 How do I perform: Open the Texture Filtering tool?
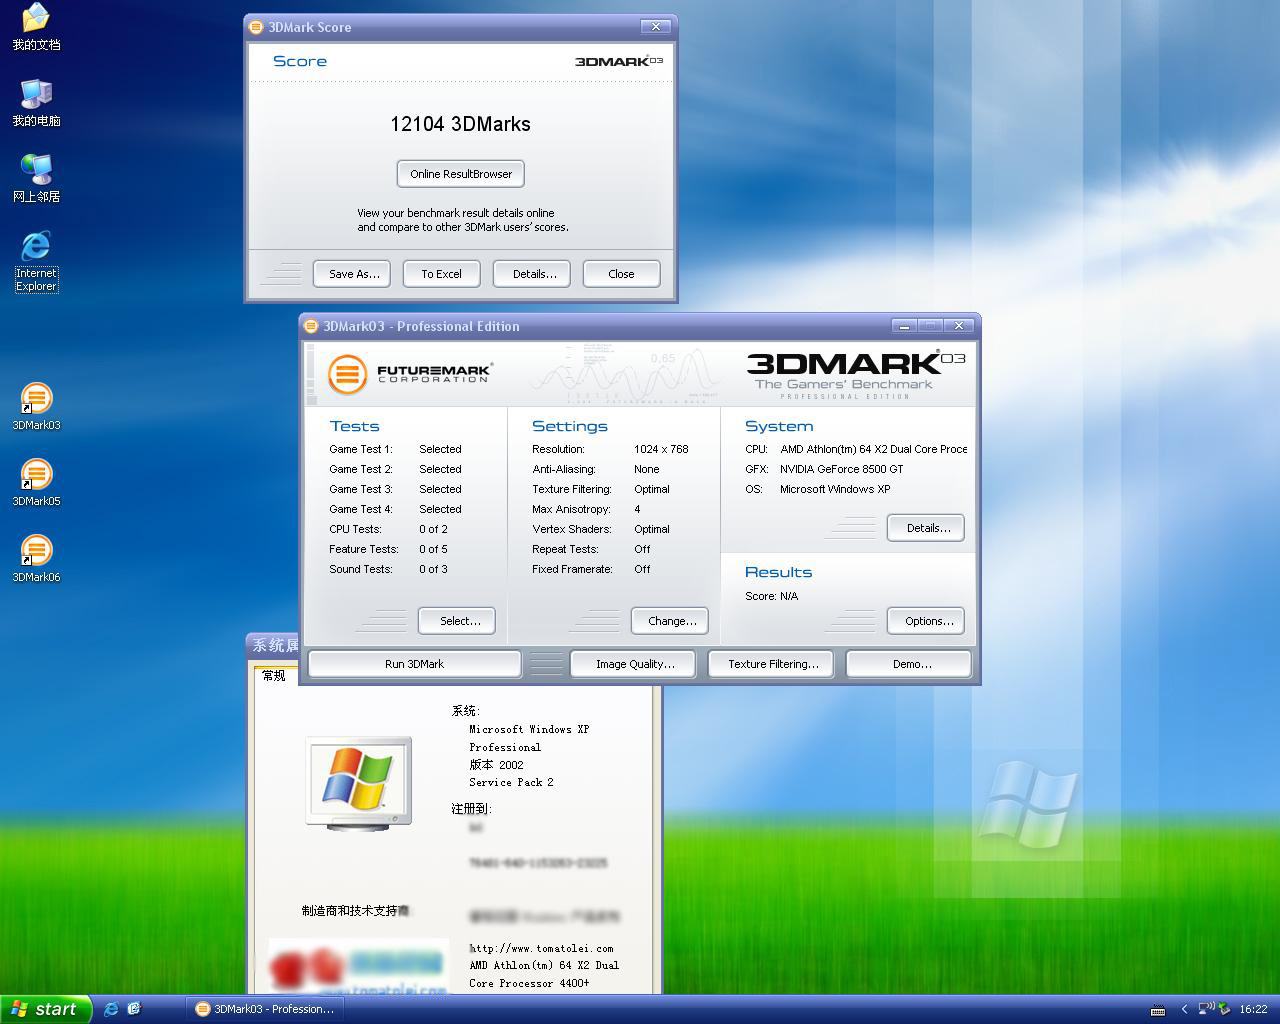(772, 664)
